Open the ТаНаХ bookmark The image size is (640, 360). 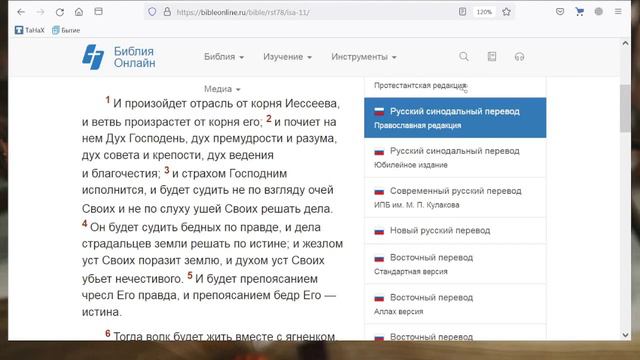(x=29, y=30)
